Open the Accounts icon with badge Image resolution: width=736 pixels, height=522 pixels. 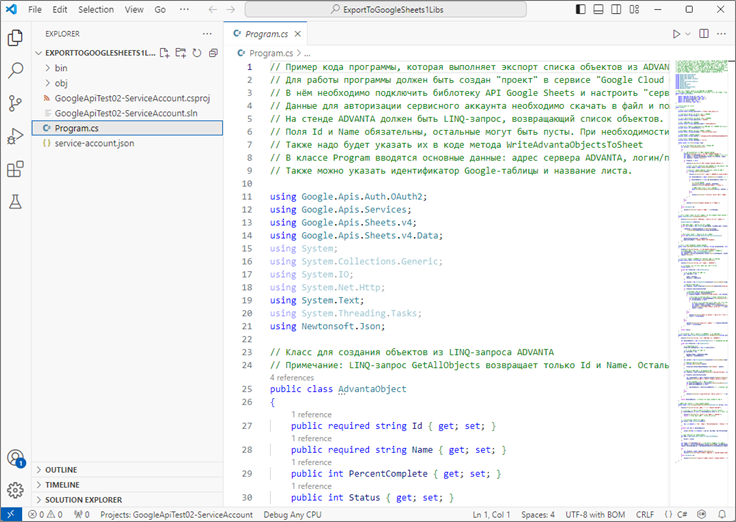click(15, 458)
